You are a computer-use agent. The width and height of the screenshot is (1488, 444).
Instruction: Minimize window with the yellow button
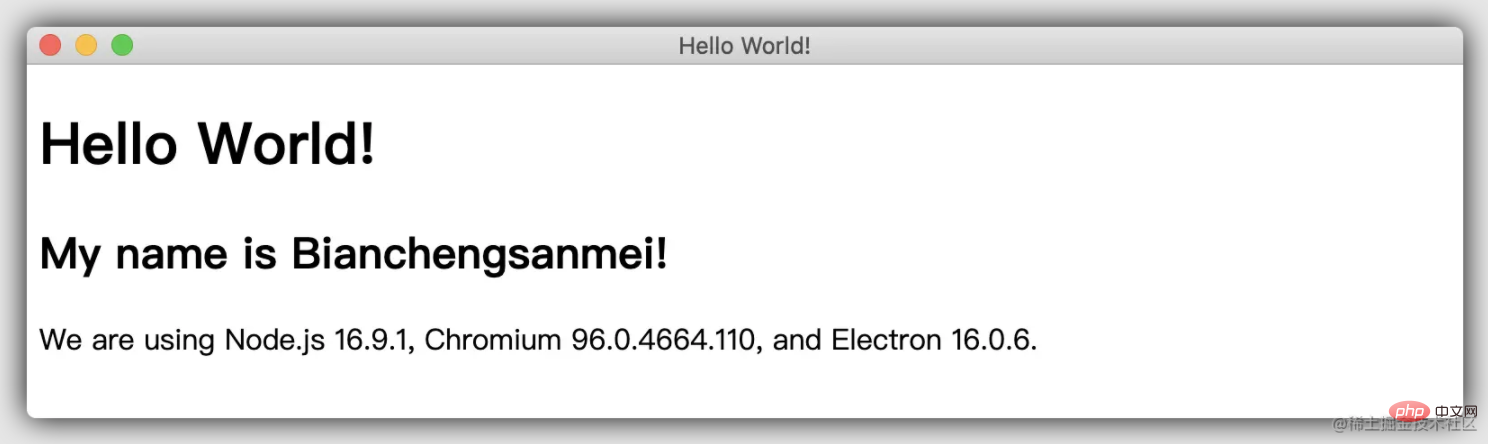pos(86,45)
